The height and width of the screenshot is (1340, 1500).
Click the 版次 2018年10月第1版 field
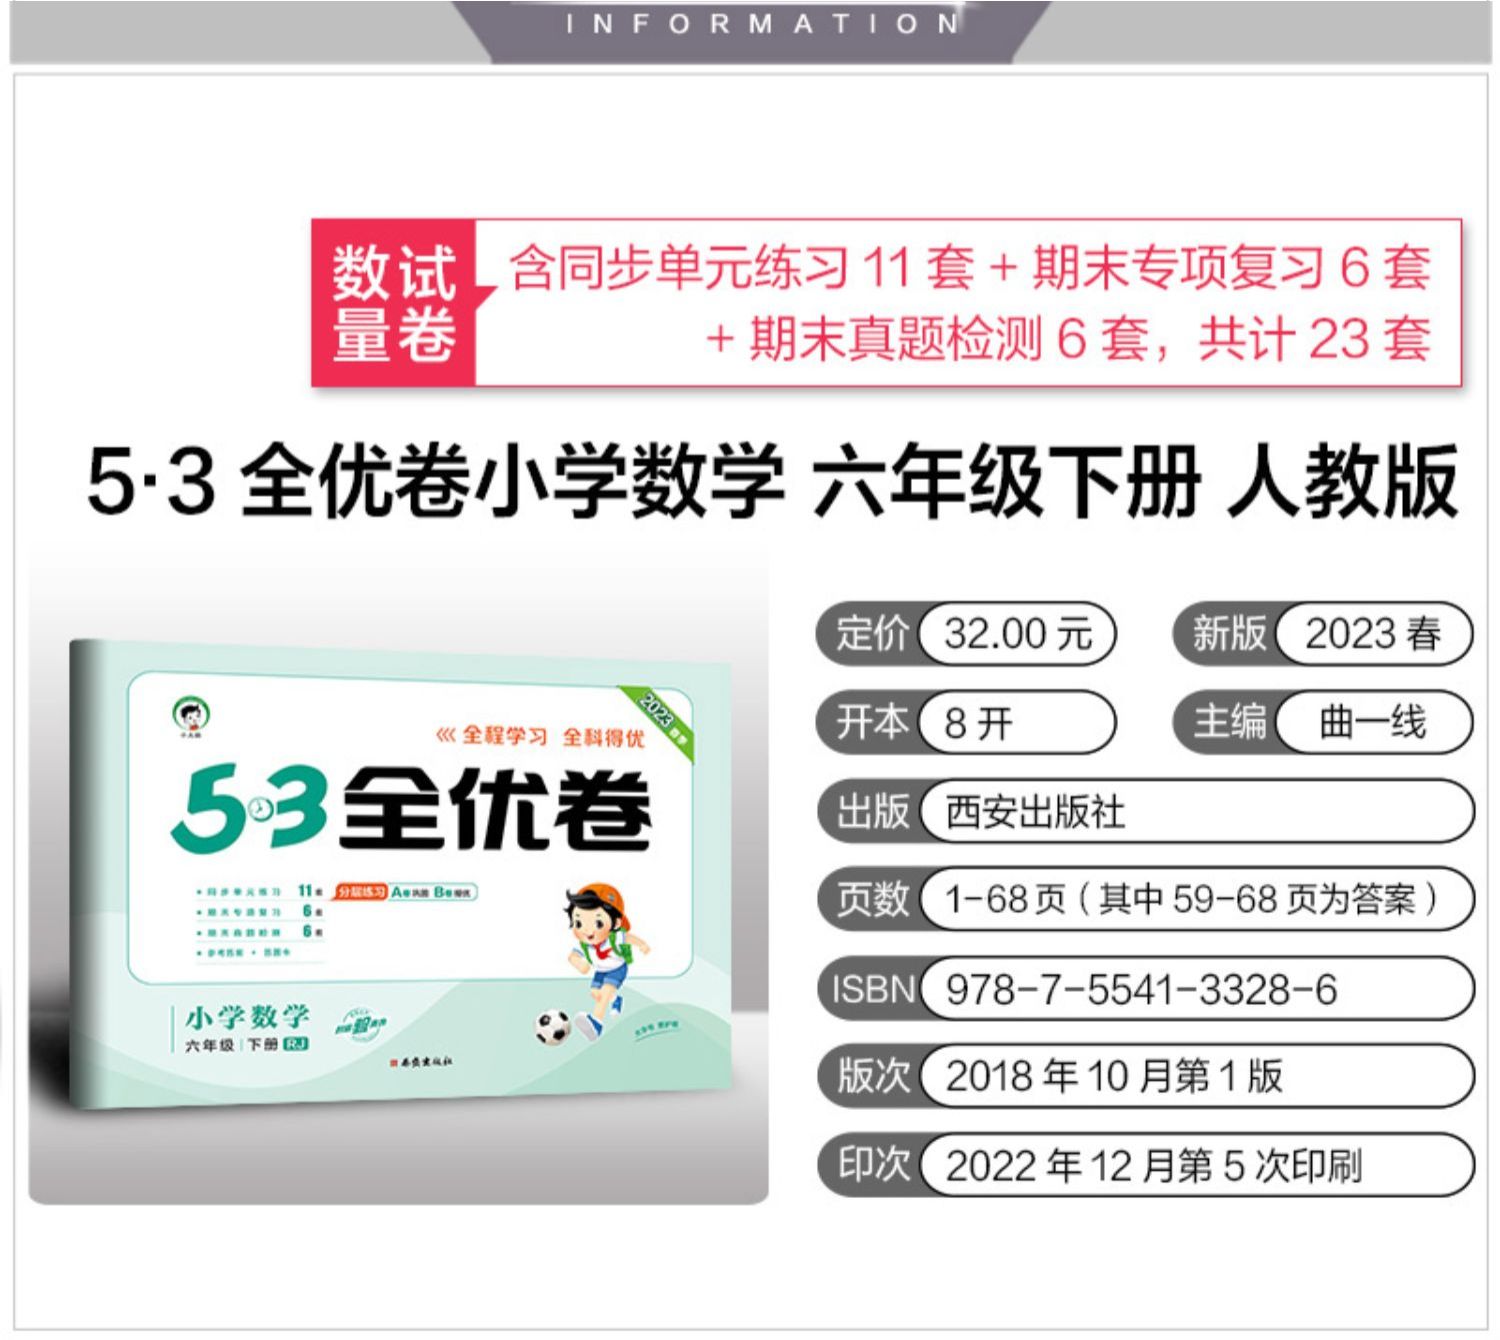tap(1146, 1076)
